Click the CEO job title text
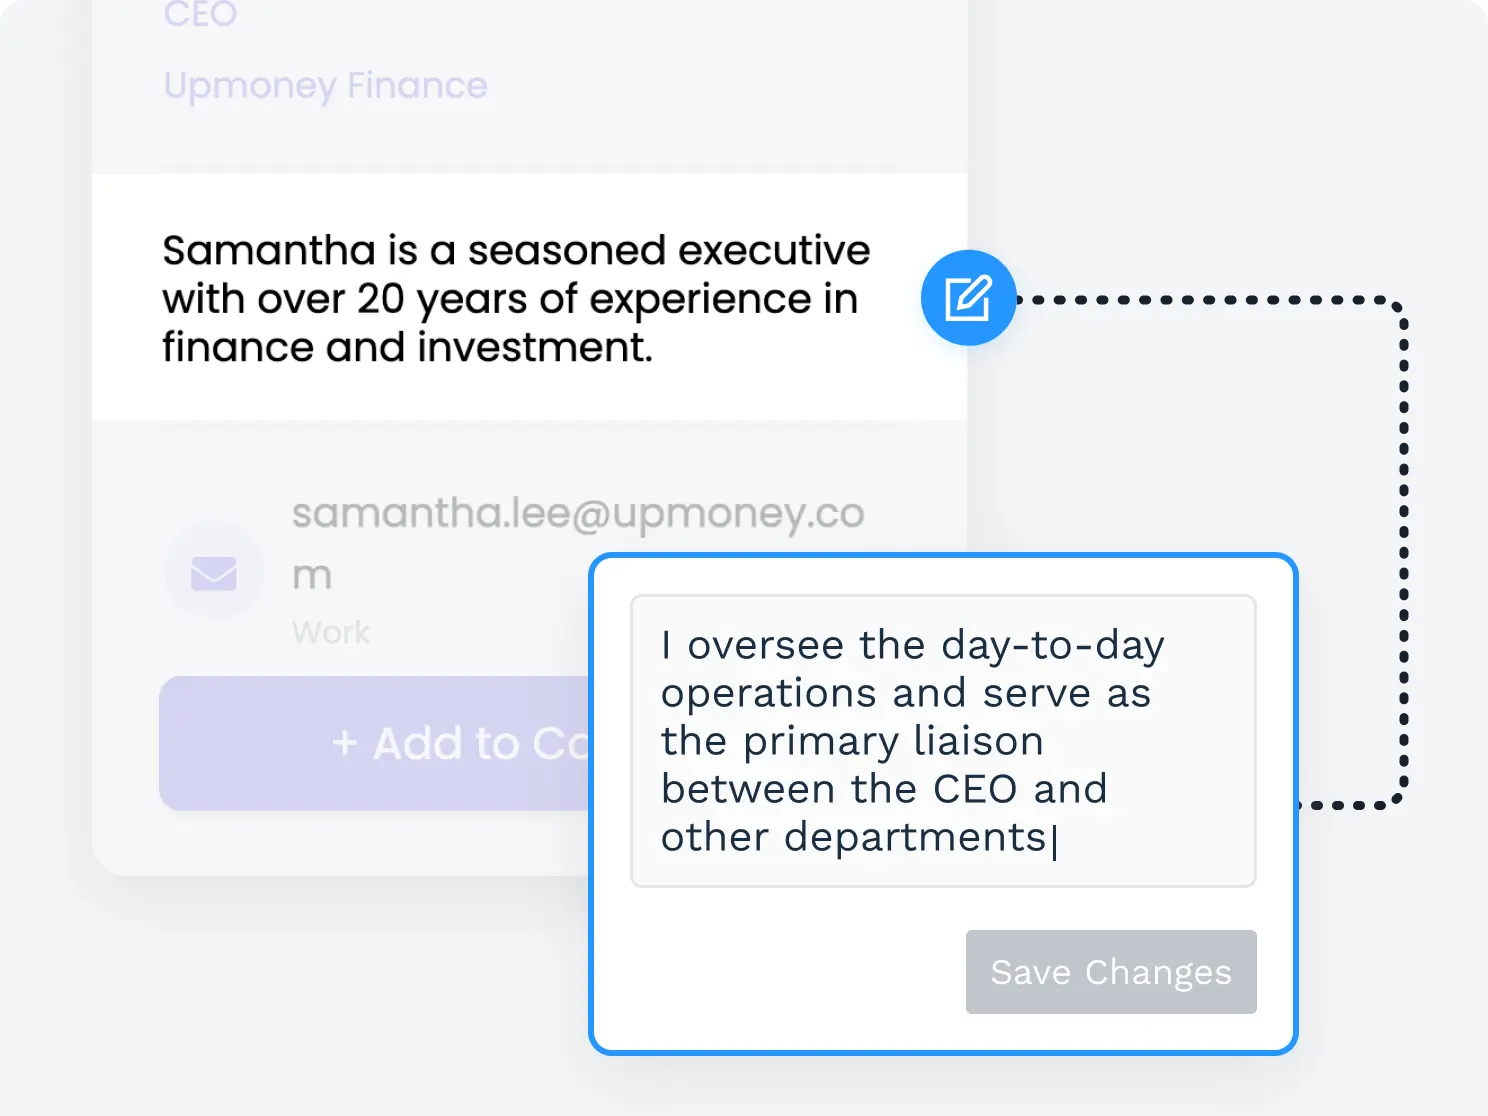 click(x=200, y=15)
